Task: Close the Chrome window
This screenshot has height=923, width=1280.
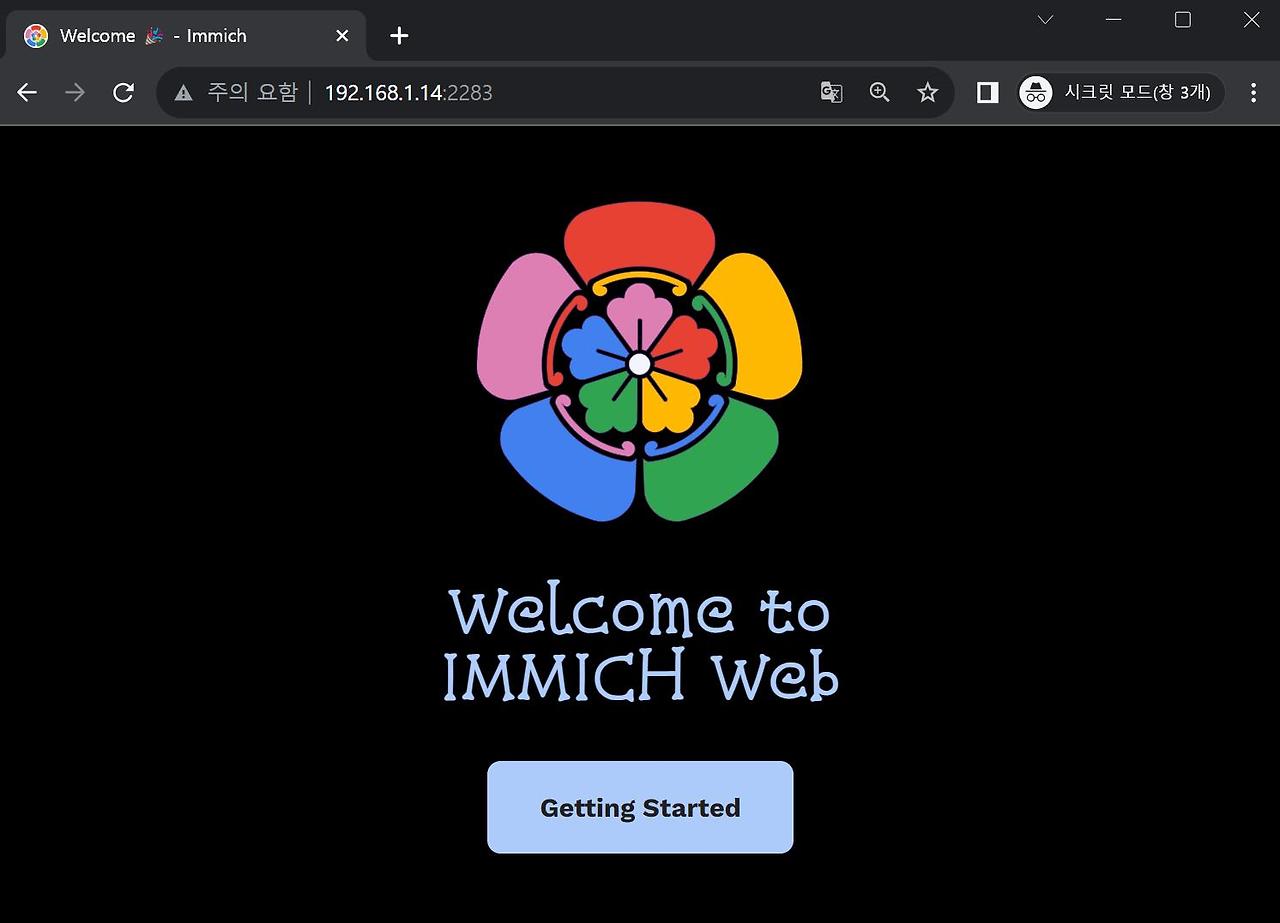Action: coord(1252,20)
